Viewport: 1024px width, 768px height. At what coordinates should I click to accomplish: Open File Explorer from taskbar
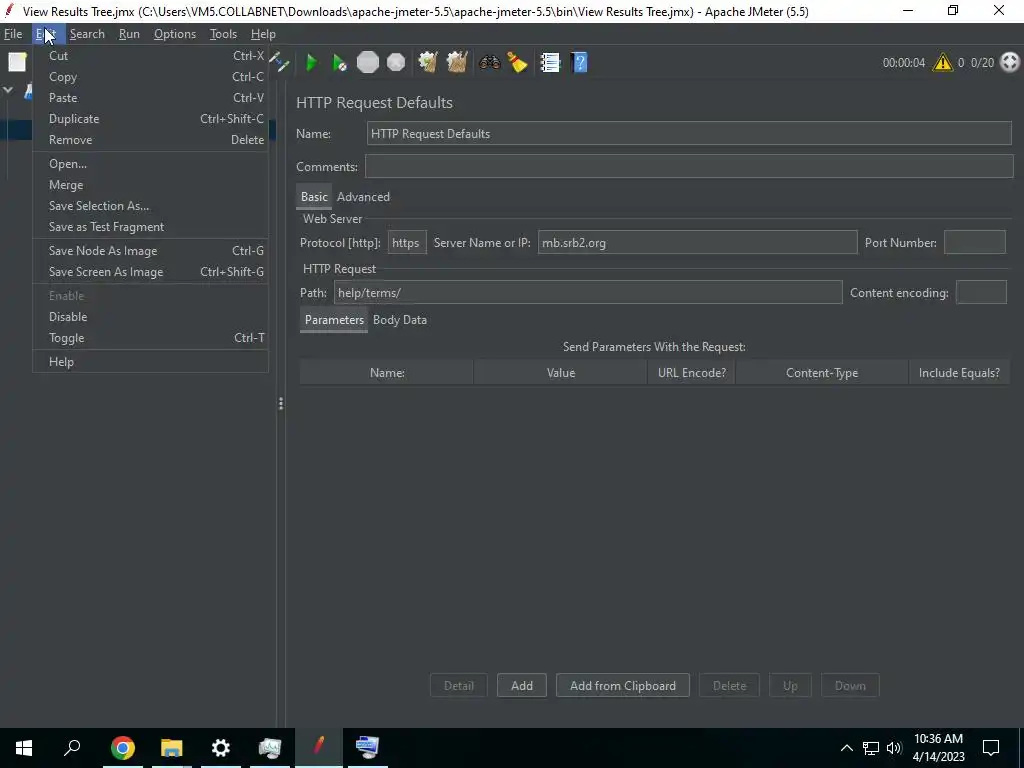171,748
